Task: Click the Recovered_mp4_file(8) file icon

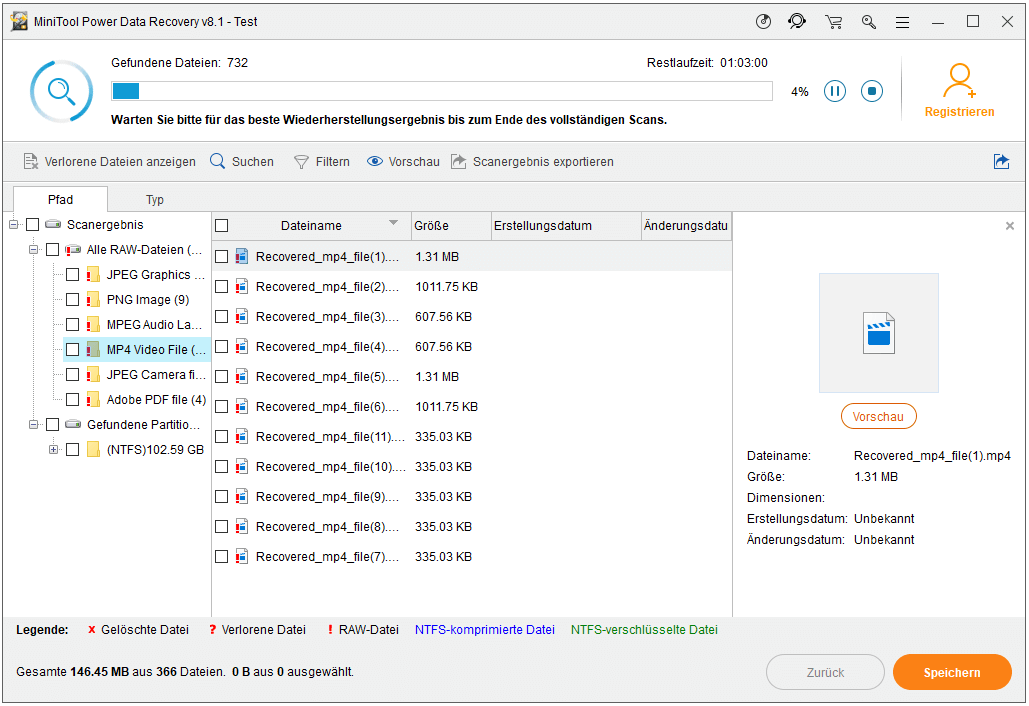Action: (242, 526)
